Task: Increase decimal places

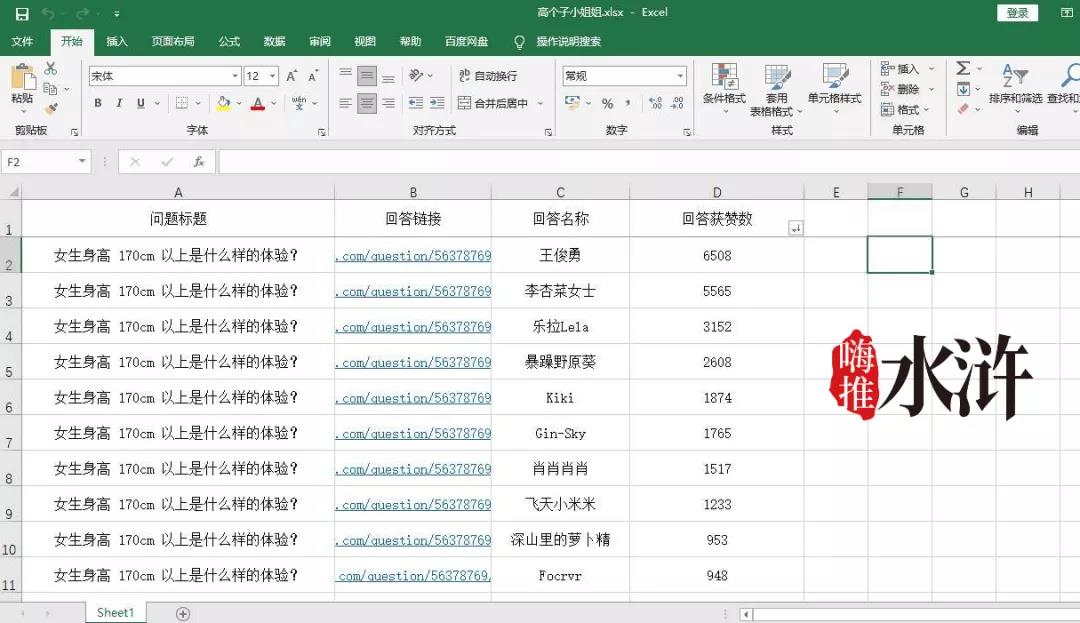Action: [655, 103]
